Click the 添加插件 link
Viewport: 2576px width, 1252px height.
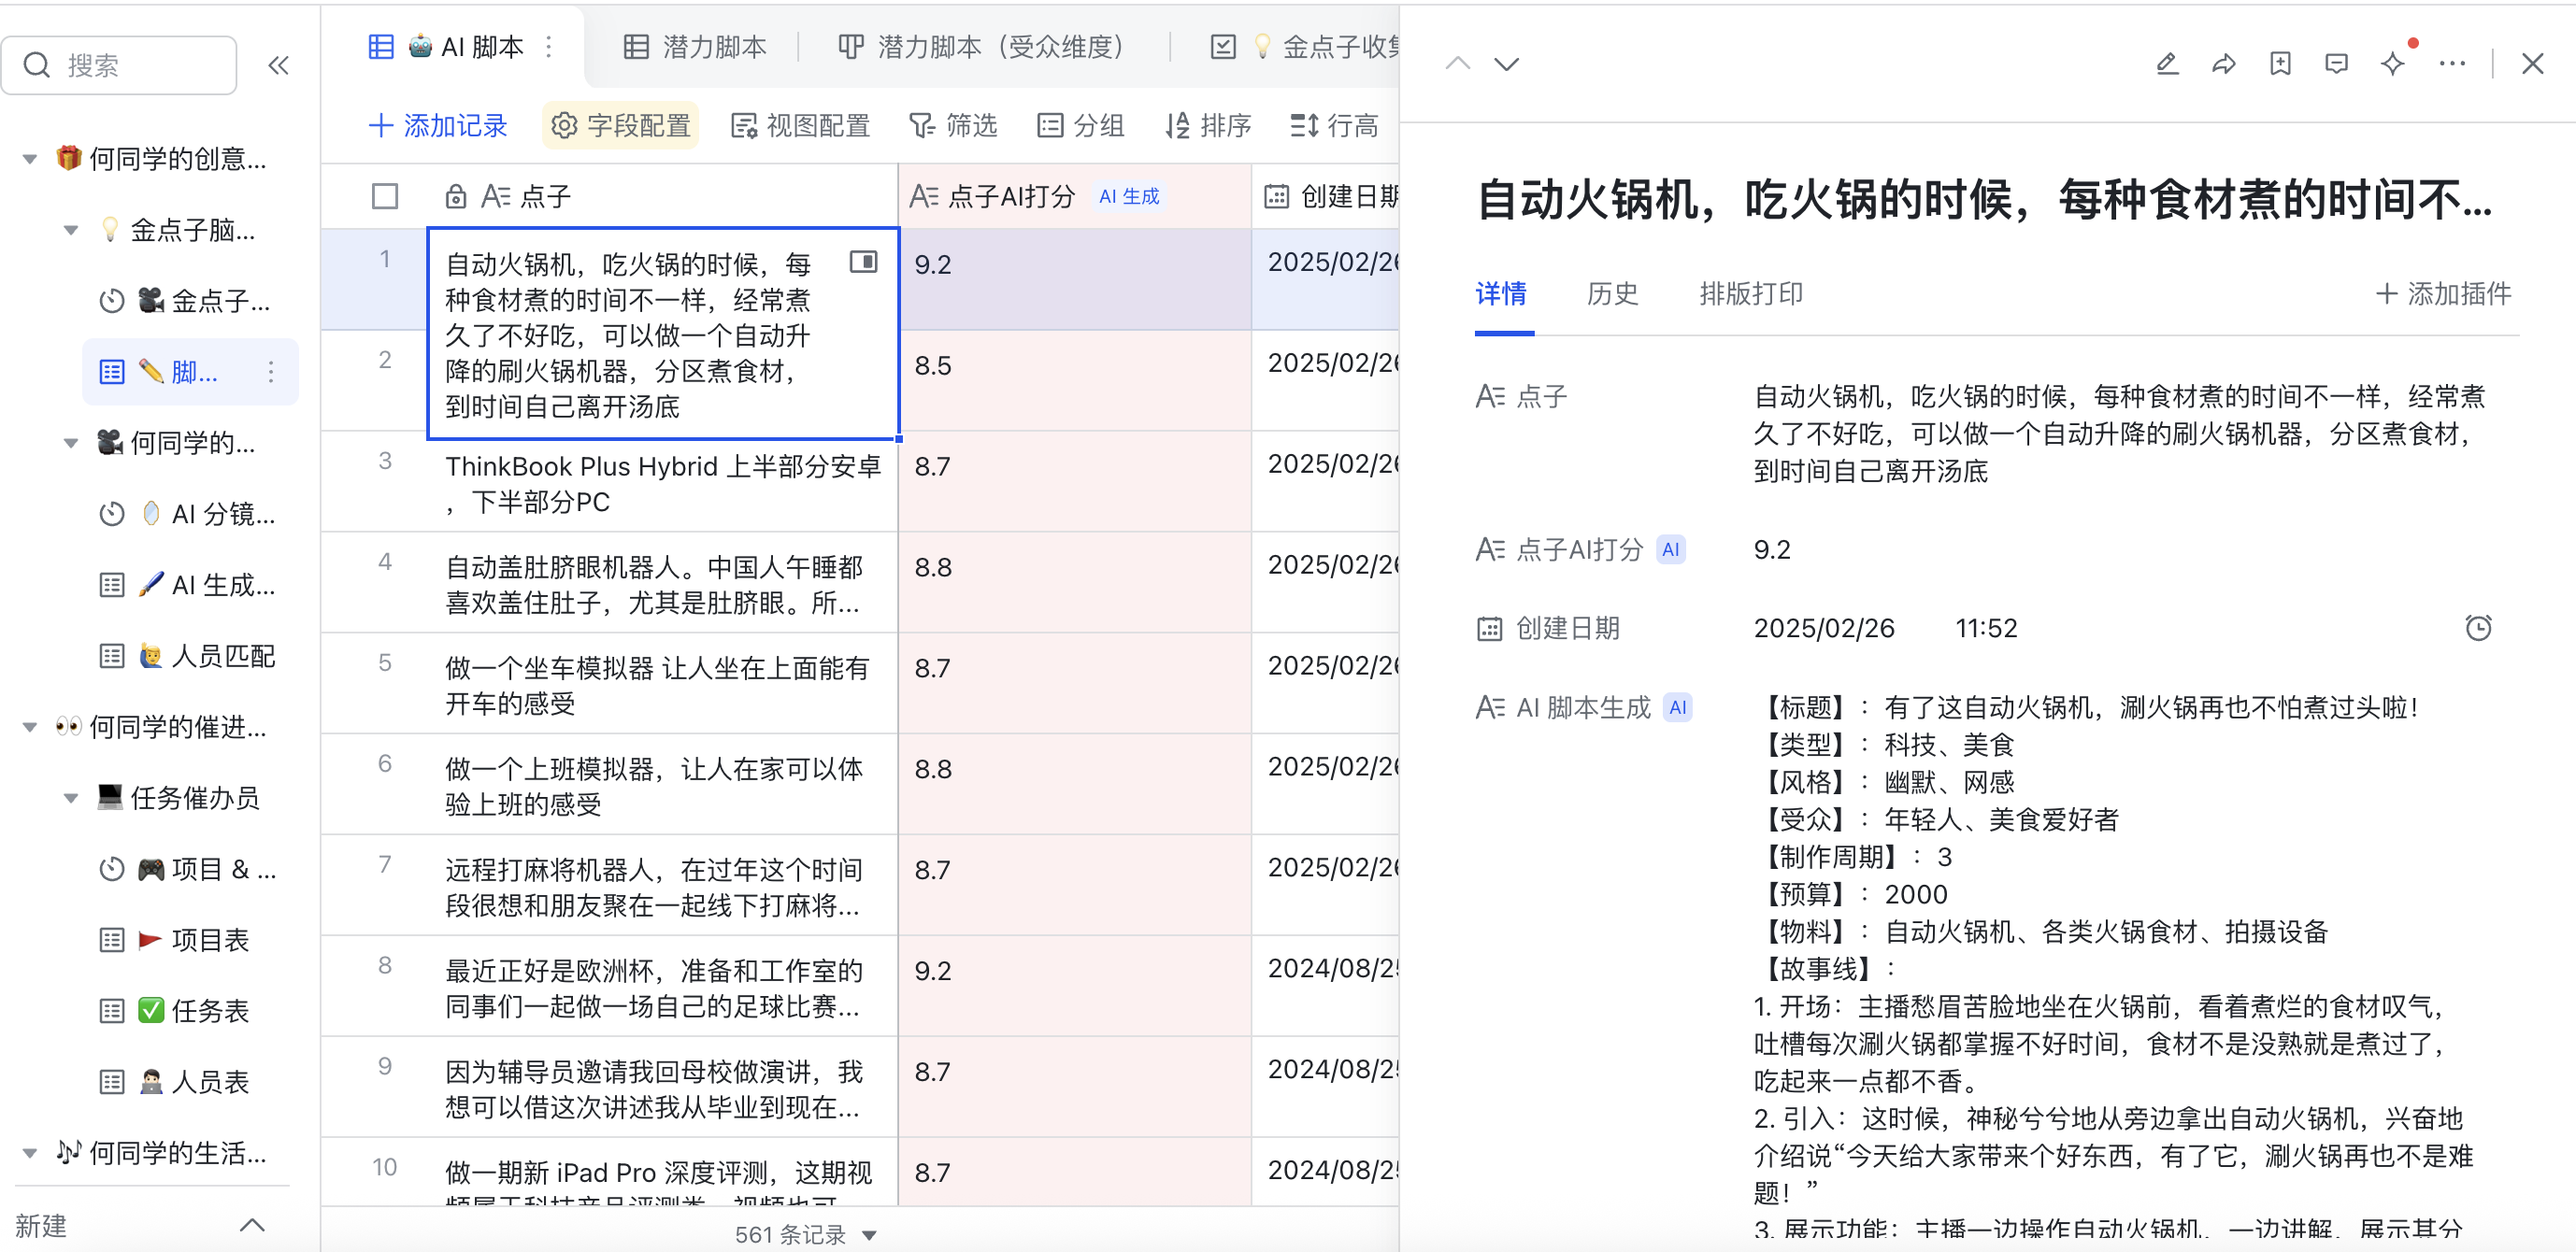click(2443, 294)
